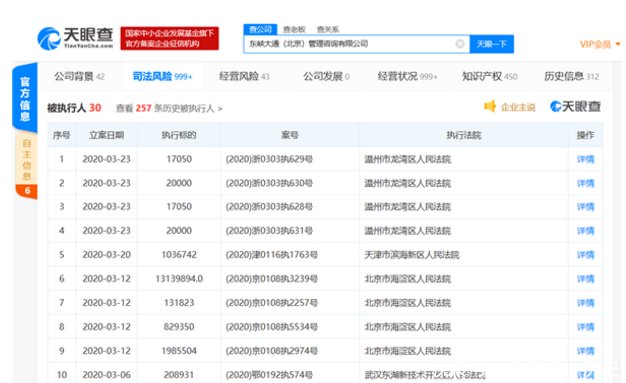Click the 立案日期 column header
The width and height of the screenshot is (626, 383).
pyautogui.click(x=106, y=135)
